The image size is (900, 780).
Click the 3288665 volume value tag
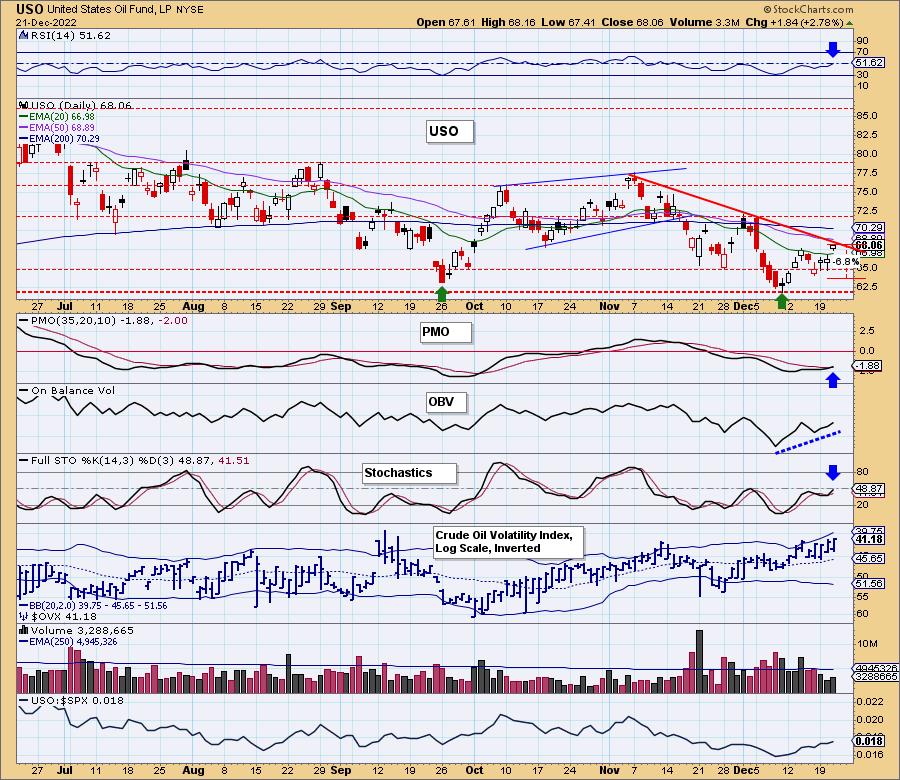(876, 677)
